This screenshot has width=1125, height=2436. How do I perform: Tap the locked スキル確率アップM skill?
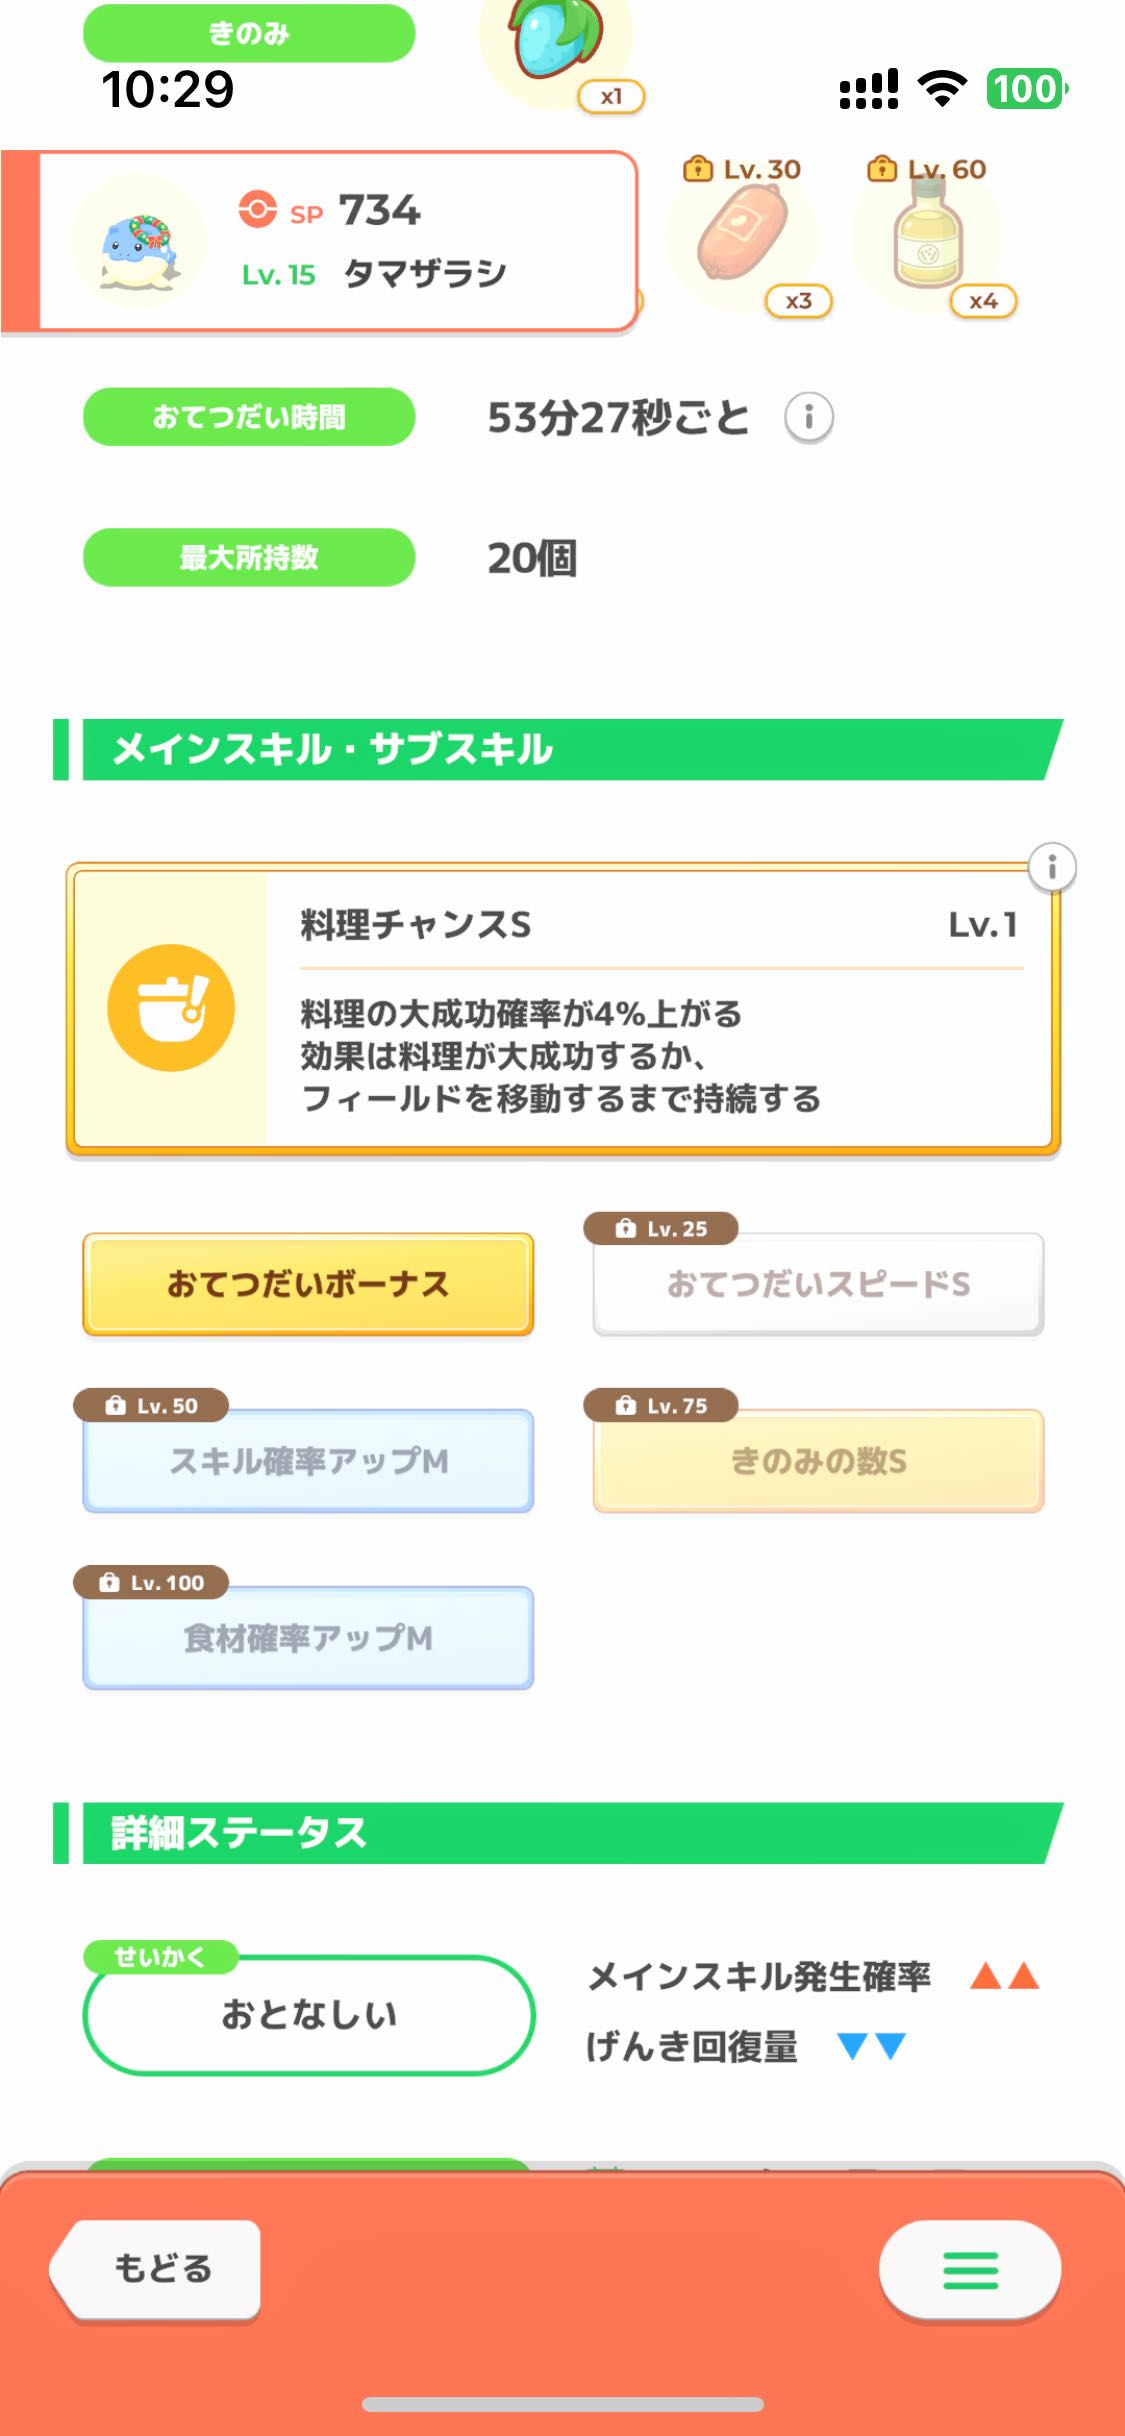308,1461
